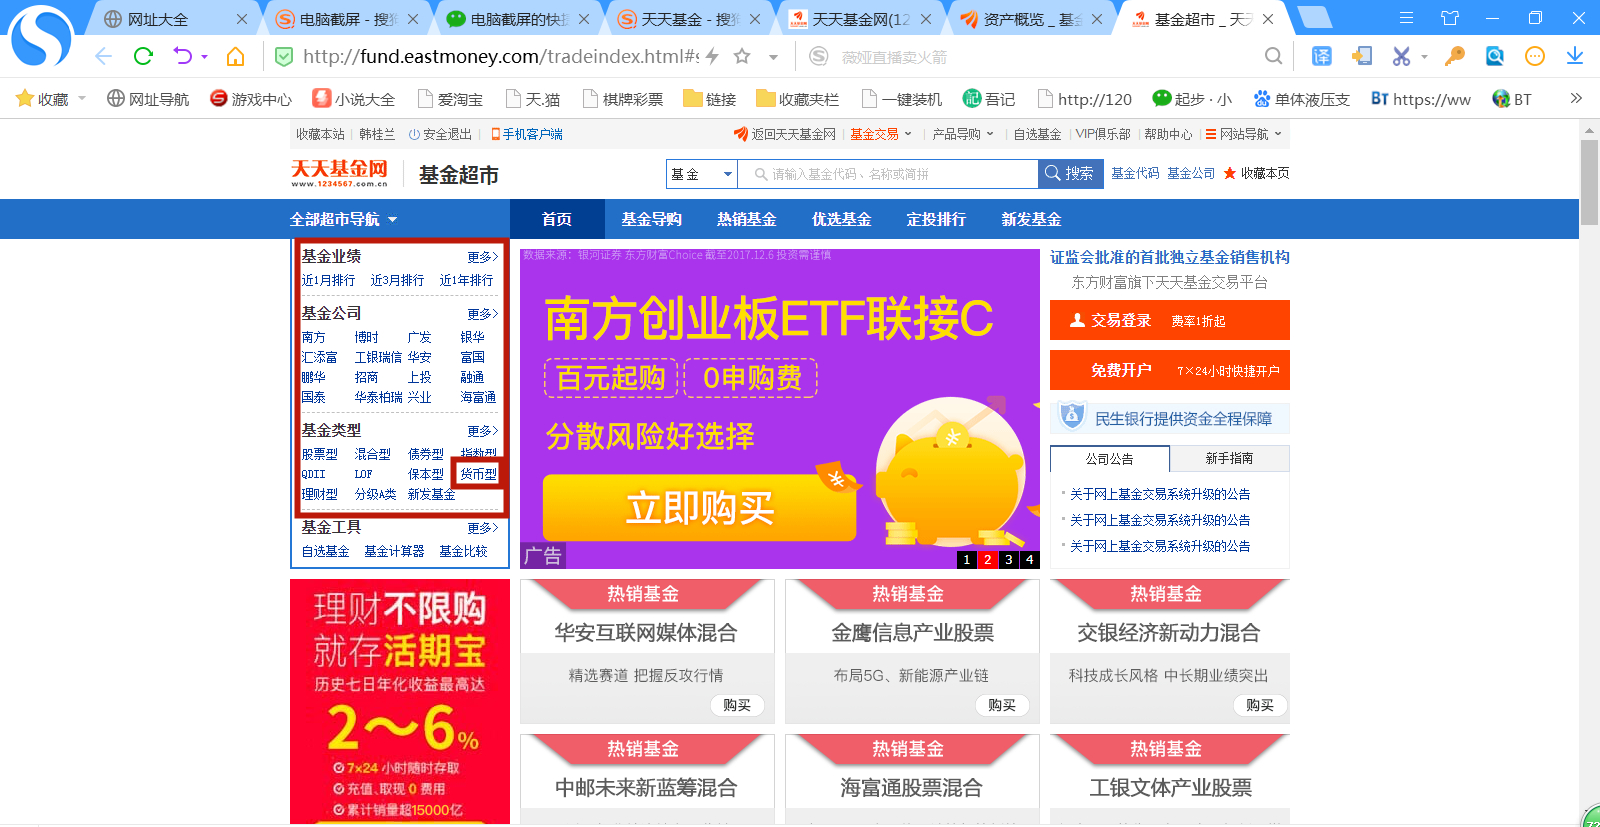Screen dimensions: 1600x827
Task: Expand the 基金交易 top menu
Action: coord(881,134)
